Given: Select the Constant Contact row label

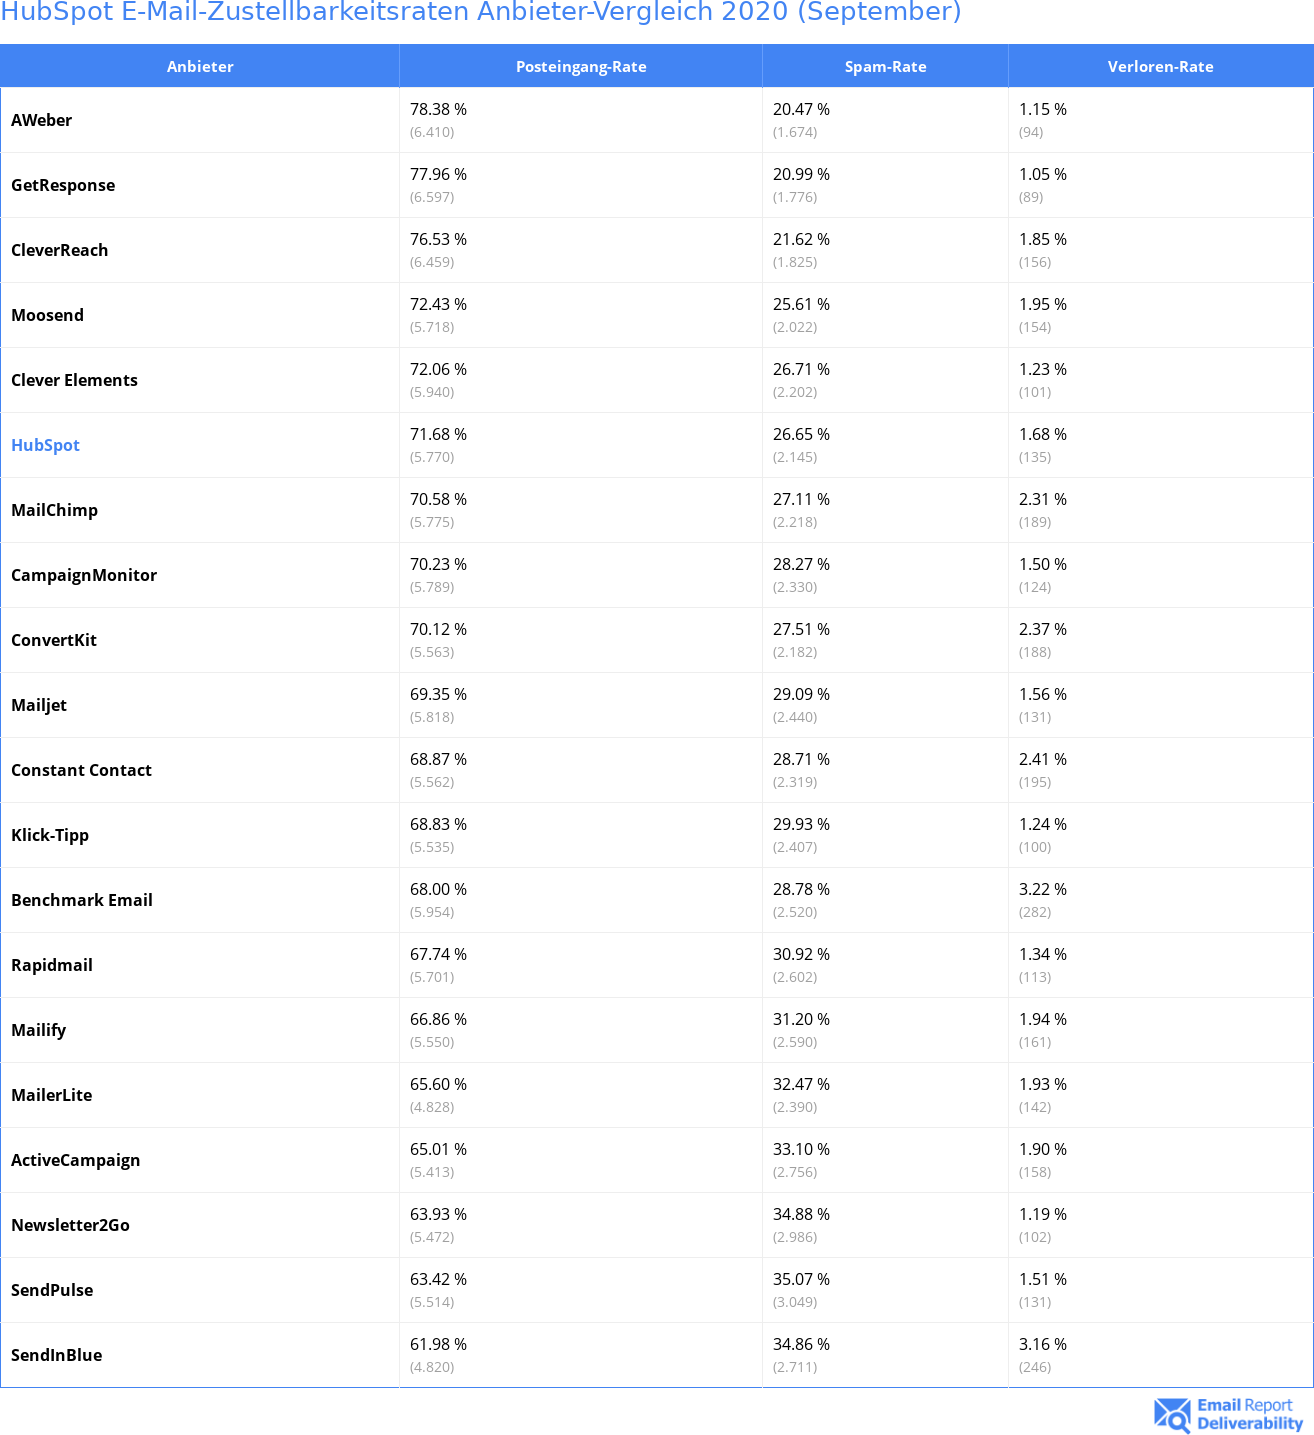Looking at the screenshot, I should tap(81, 770).
